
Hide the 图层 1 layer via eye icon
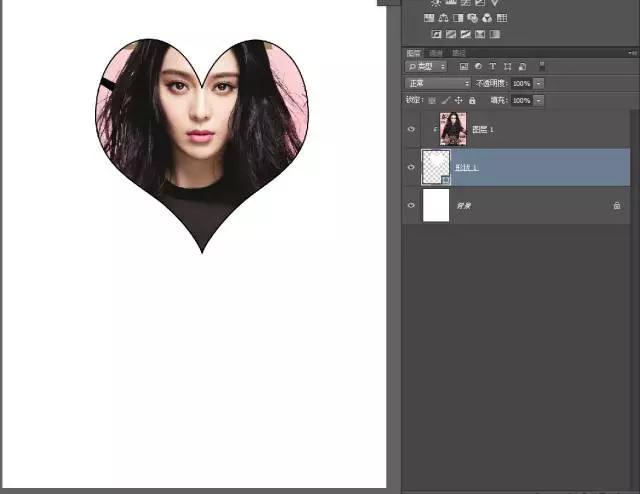(411, 130)
